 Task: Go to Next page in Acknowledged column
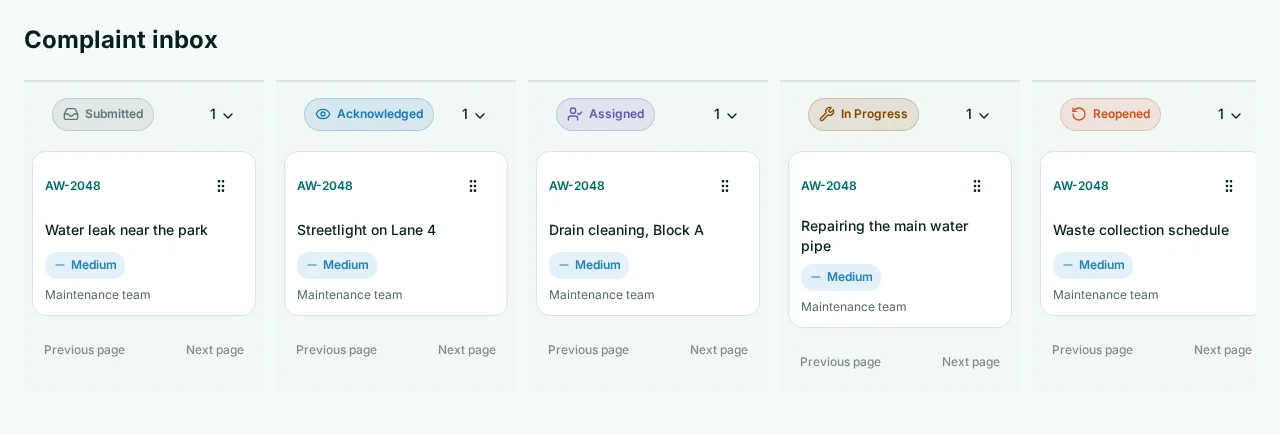pyautogui.click(x=467, y=350)
